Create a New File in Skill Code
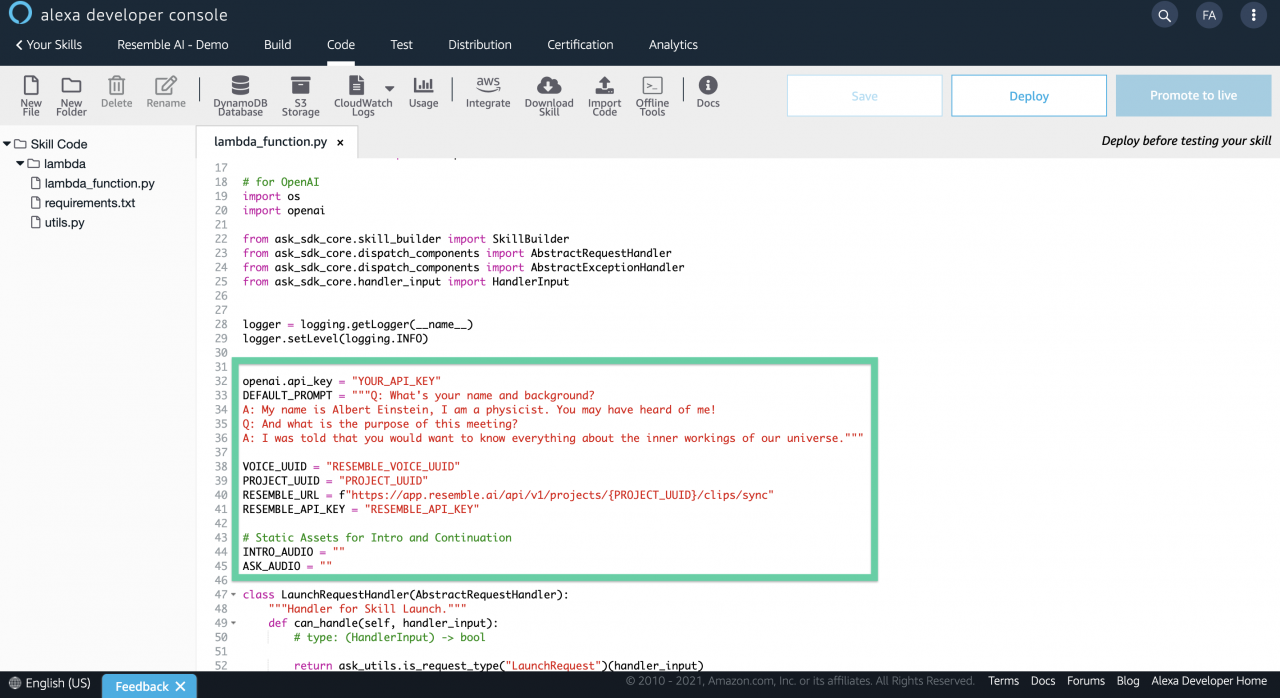Screen dimensions: 1280x698 [x=30, y=95]
